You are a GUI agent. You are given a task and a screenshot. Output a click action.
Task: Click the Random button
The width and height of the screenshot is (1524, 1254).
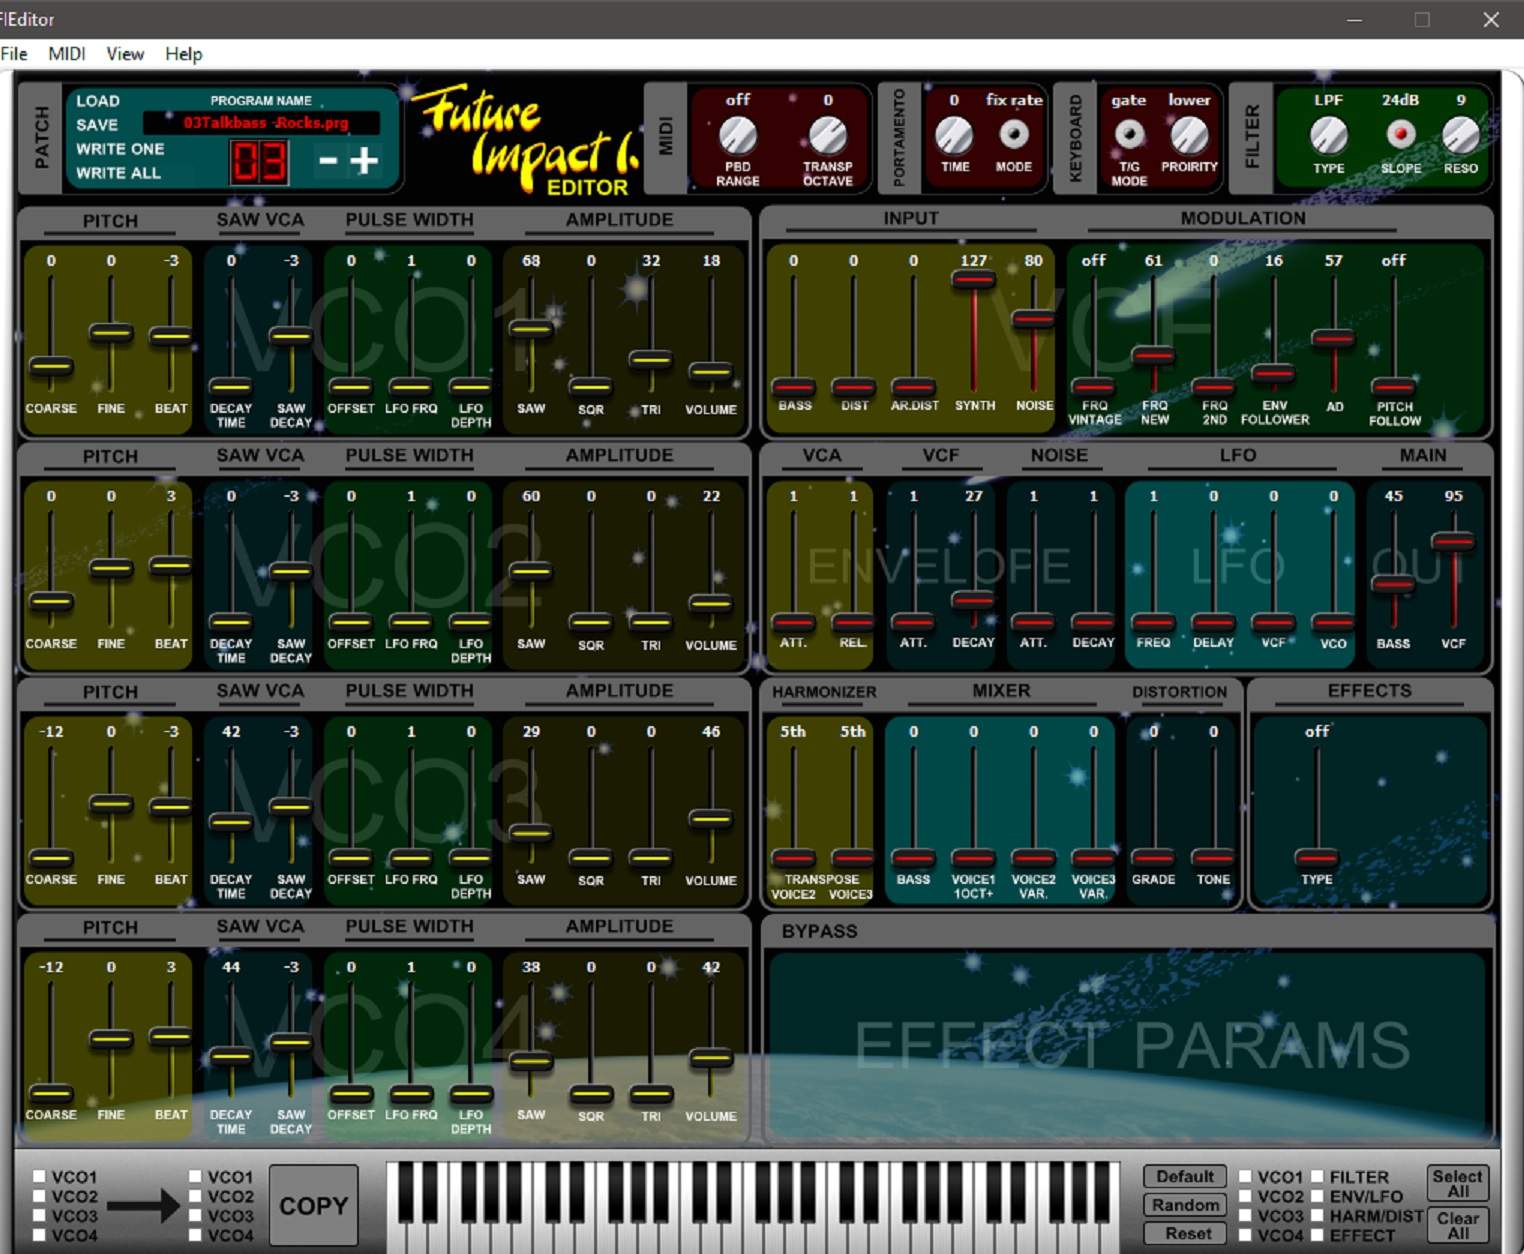(x=1185, y=1205)
